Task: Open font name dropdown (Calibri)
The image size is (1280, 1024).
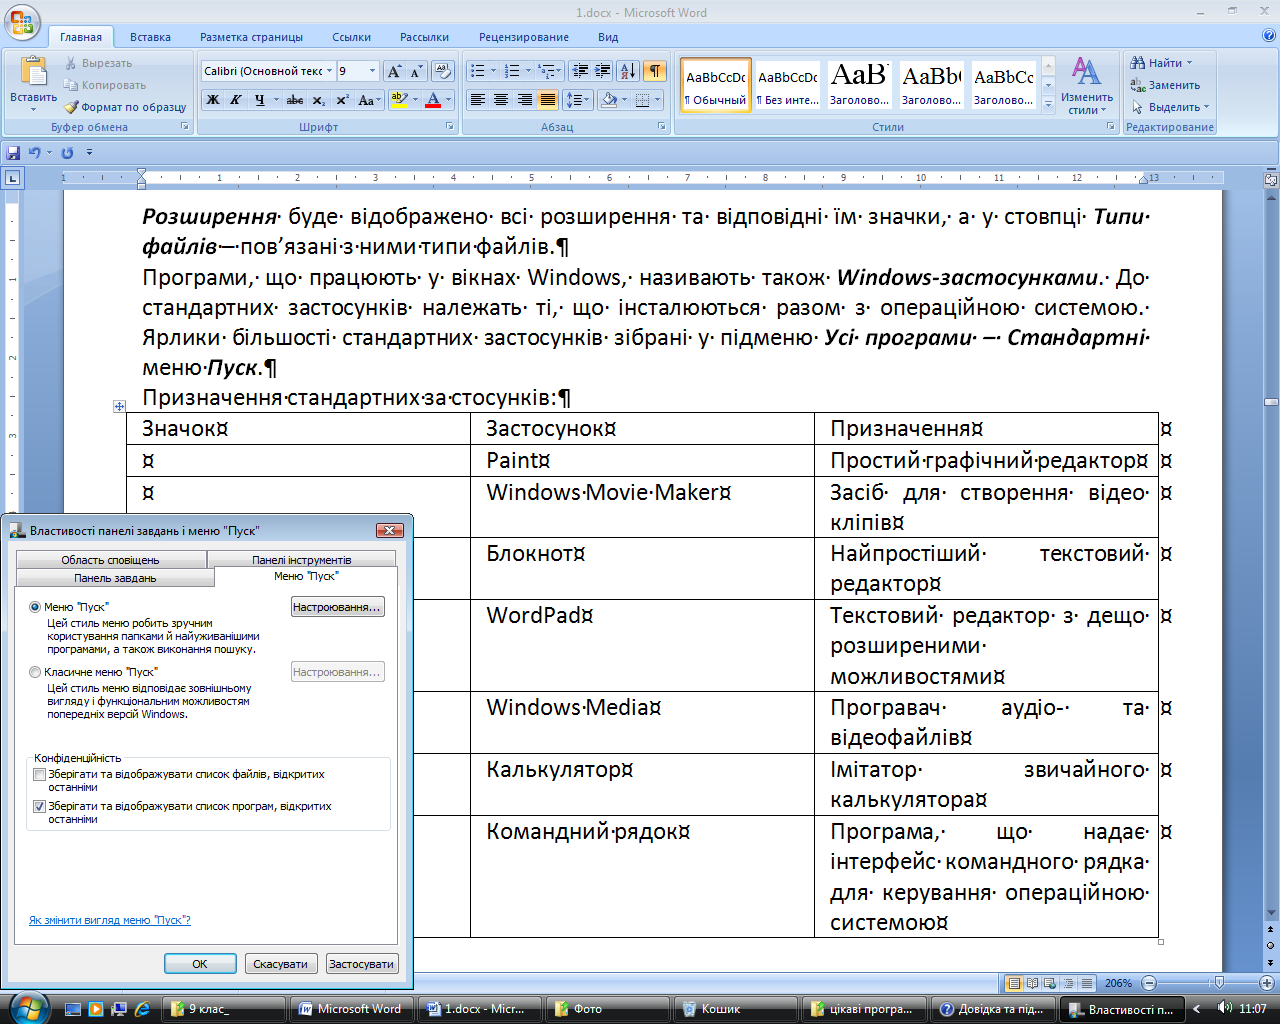Action: point(330,71)
